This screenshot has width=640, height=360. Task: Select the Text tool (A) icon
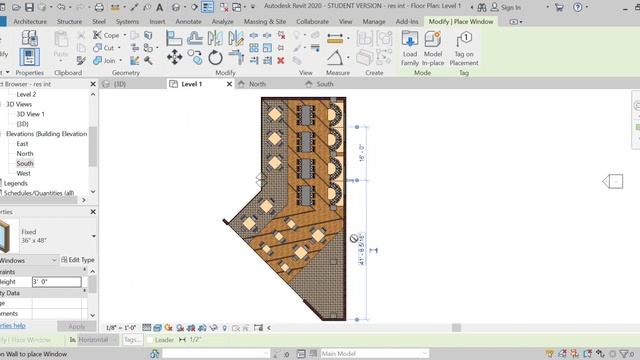[160, 7]
